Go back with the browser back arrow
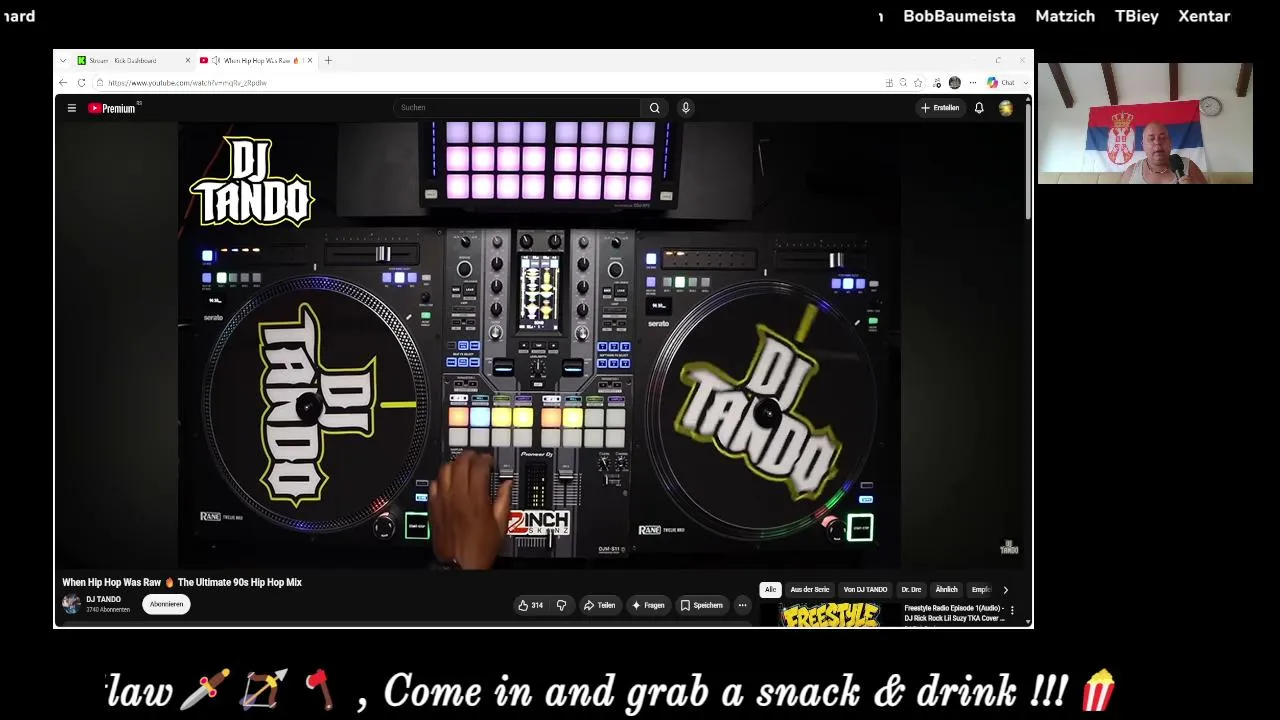This screenshot has height=720, width=1280. (63, 83)
